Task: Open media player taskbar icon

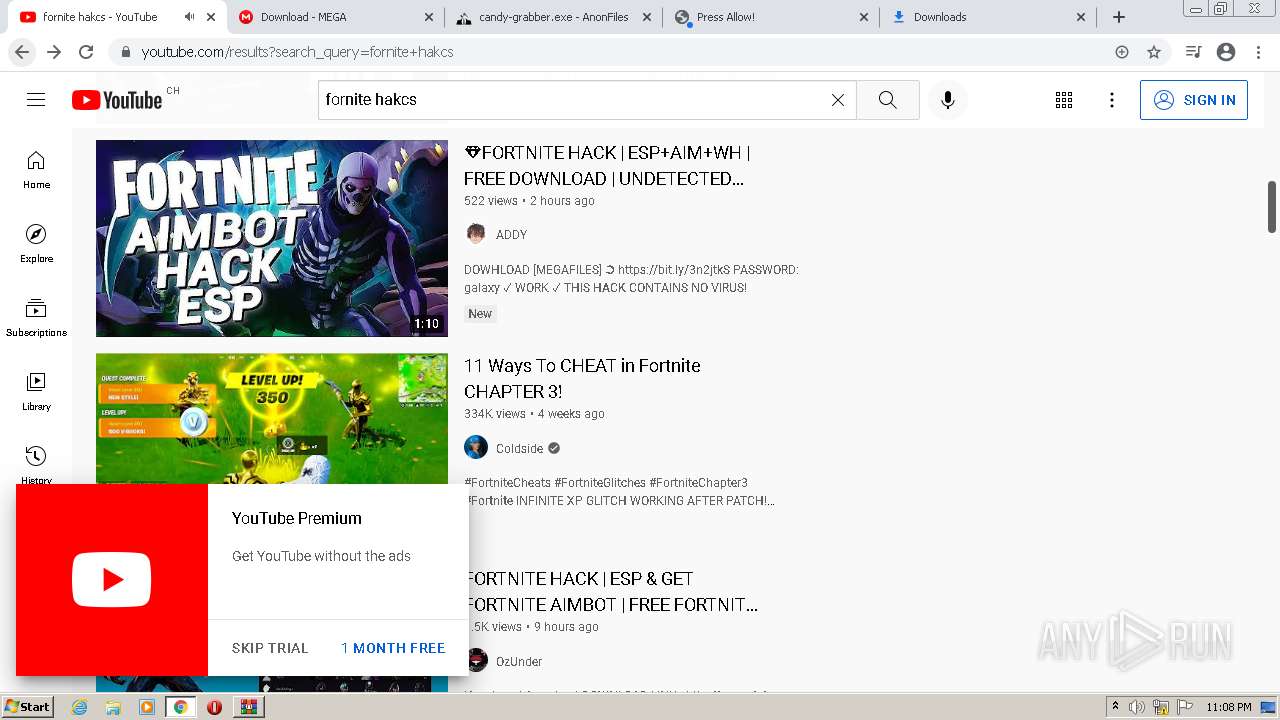Action: pyautogui.click(x=147, y=707)
